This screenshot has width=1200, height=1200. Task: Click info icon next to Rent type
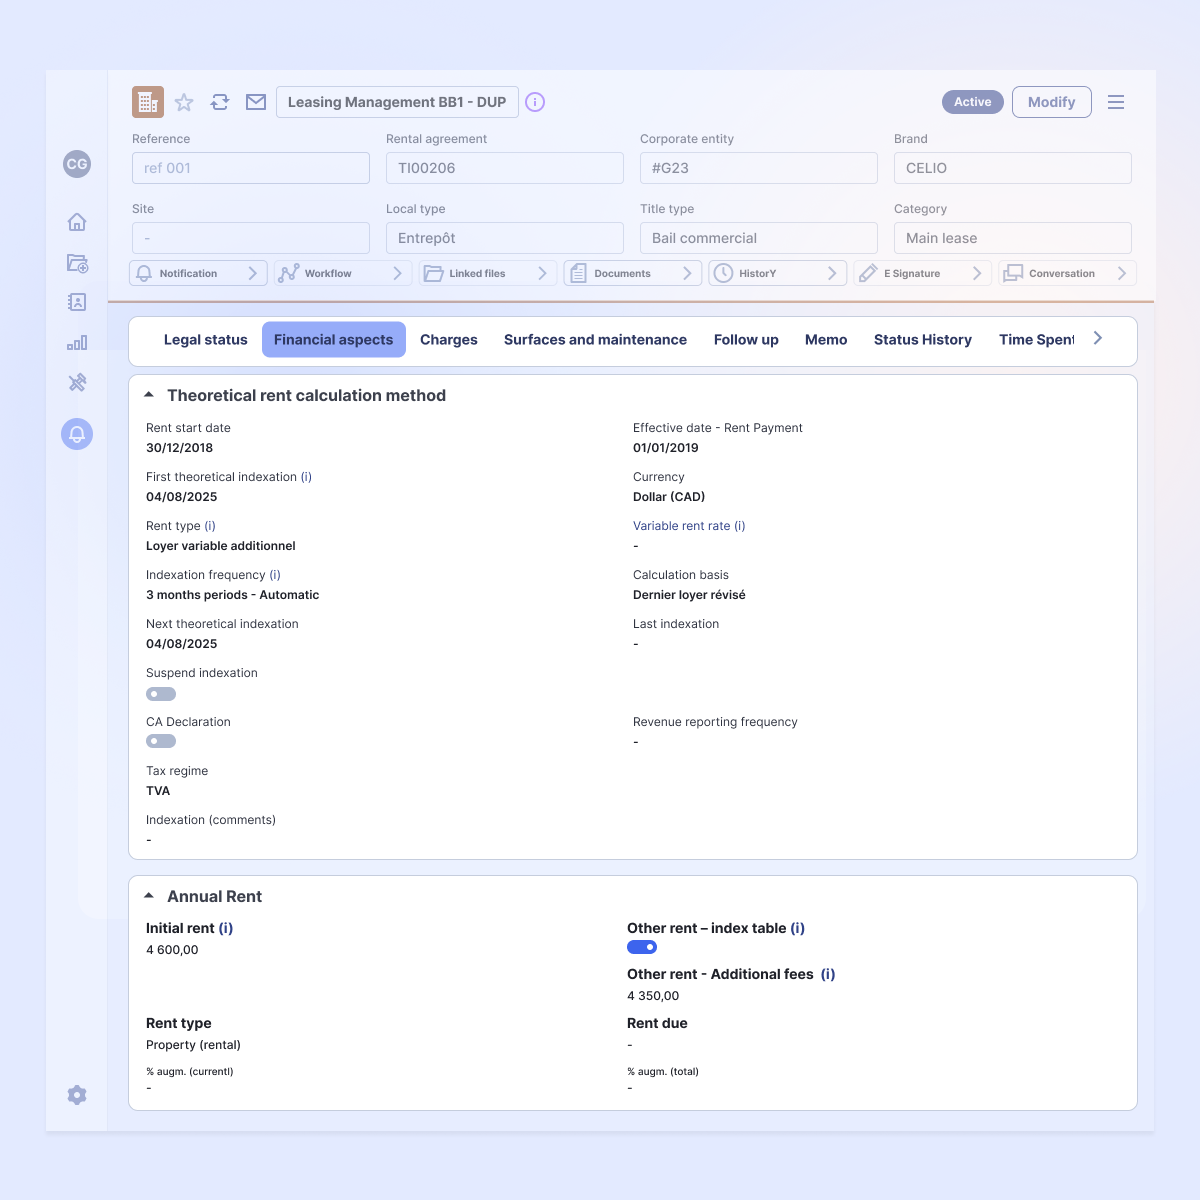tap(210, 526)
